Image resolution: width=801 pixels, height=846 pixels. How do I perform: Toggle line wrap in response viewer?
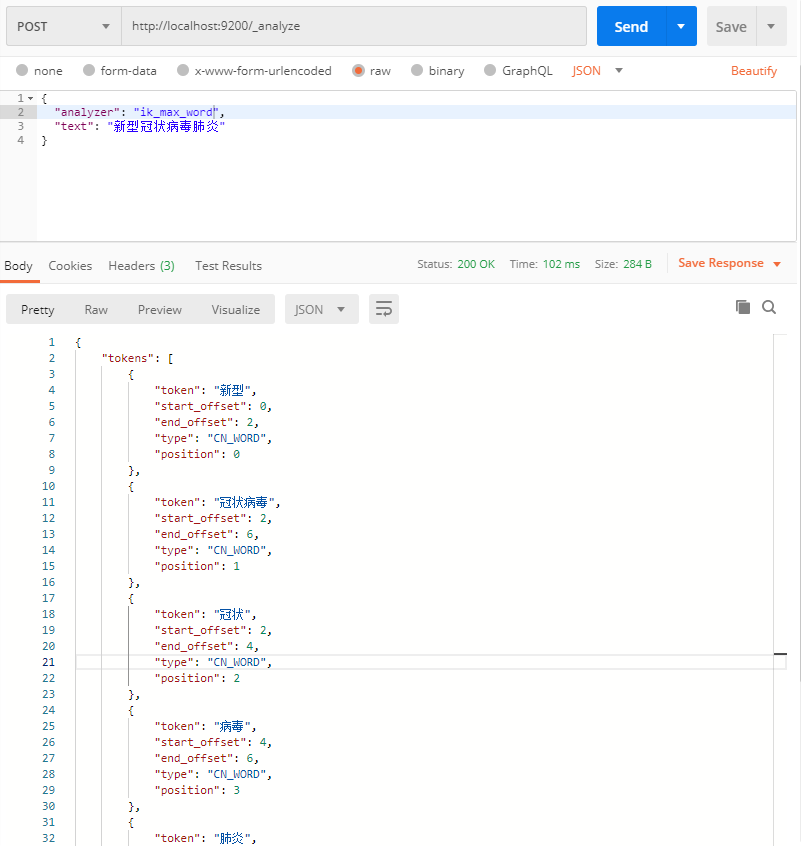384,309
